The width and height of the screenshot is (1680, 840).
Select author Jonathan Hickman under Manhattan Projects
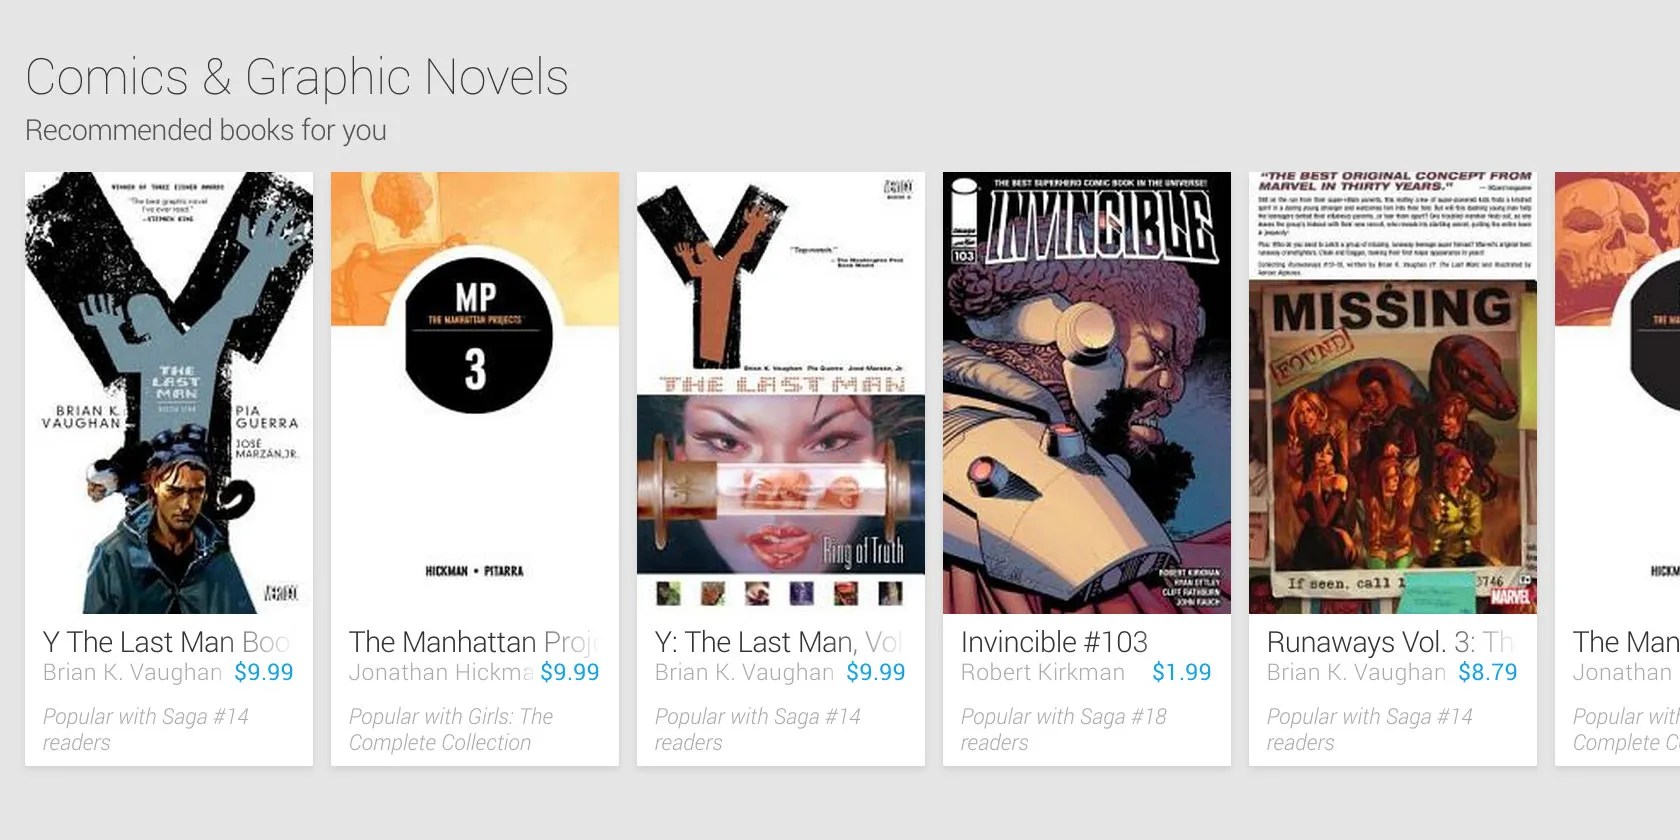pos(441,672)
